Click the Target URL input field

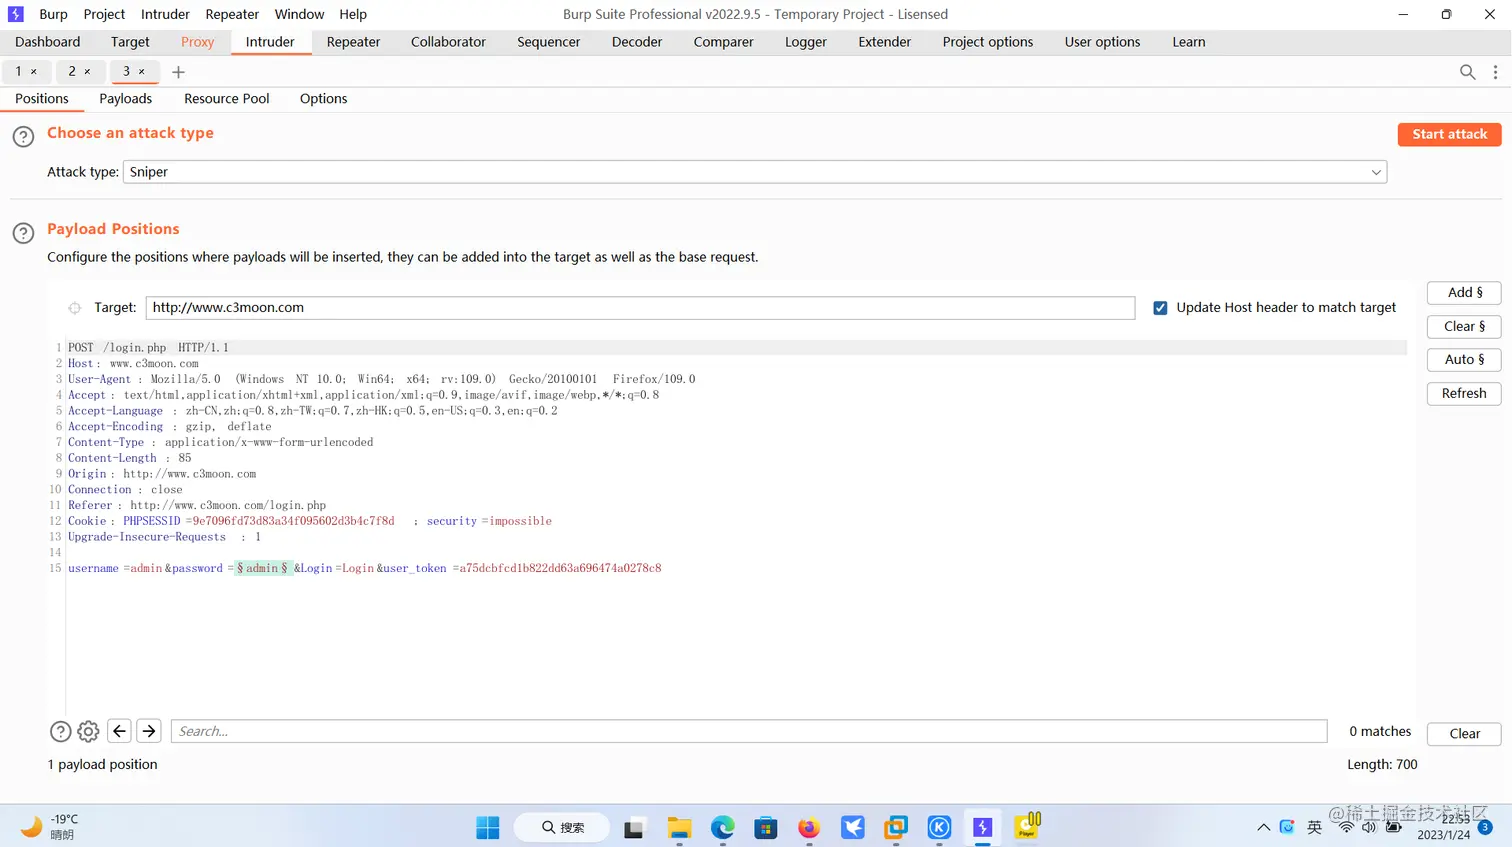click(640, 308)
